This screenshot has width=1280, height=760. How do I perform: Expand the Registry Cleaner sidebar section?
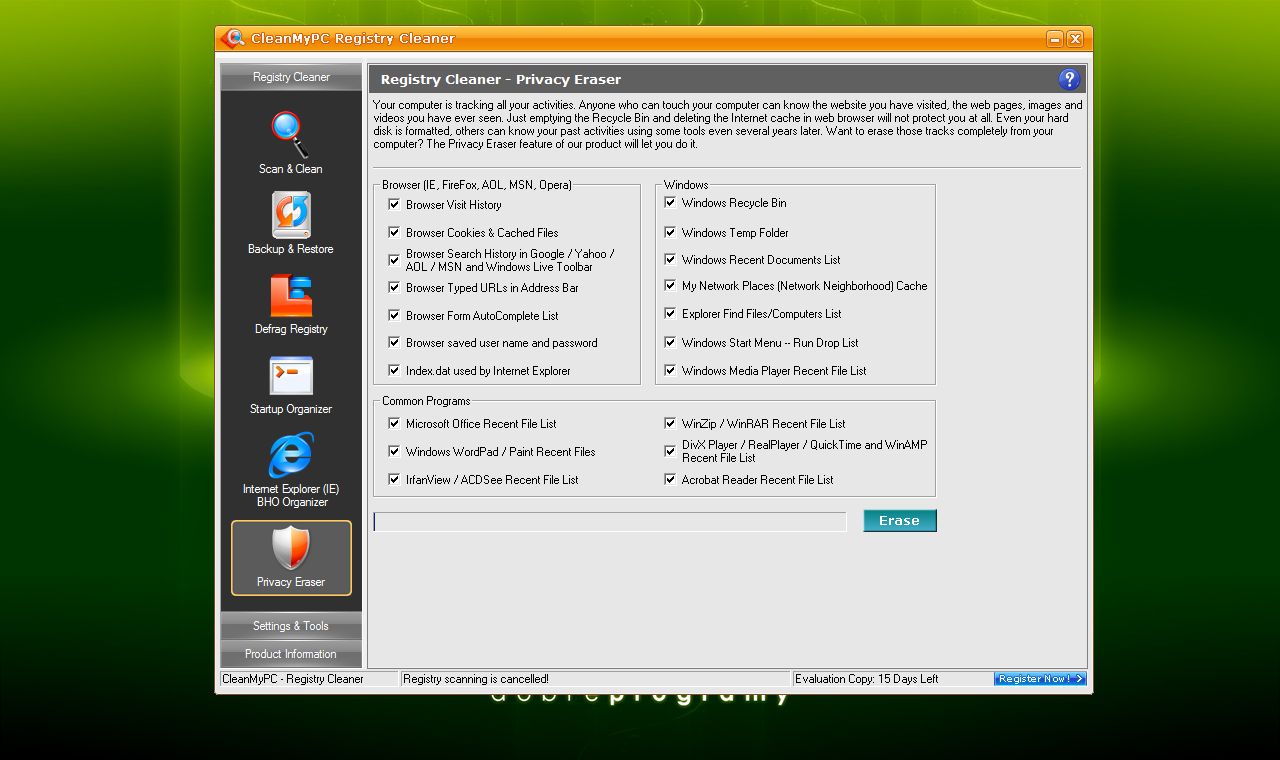pyautogui.click(x=291, y=77)
